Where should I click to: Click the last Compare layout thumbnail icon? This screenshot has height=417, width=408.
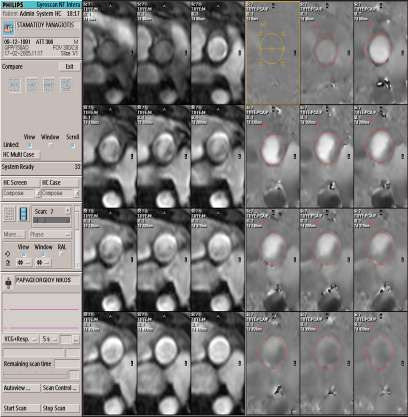pos(66,86)
